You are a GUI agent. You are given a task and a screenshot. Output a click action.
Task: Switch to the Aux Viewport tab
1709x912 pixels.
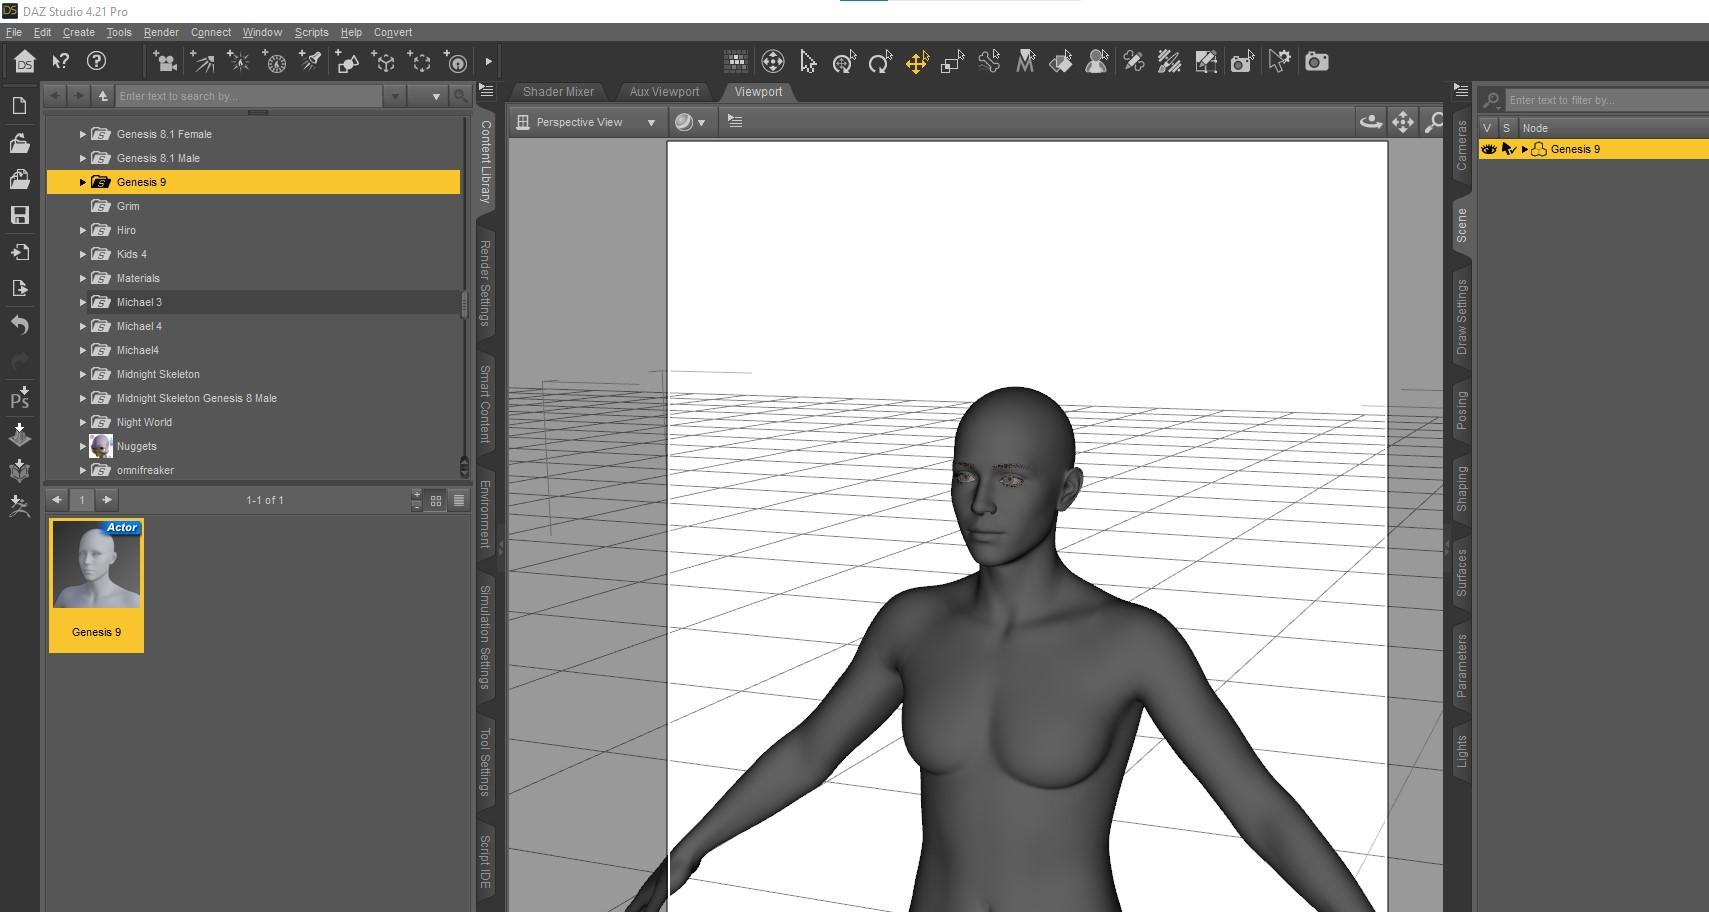(664, 92)
